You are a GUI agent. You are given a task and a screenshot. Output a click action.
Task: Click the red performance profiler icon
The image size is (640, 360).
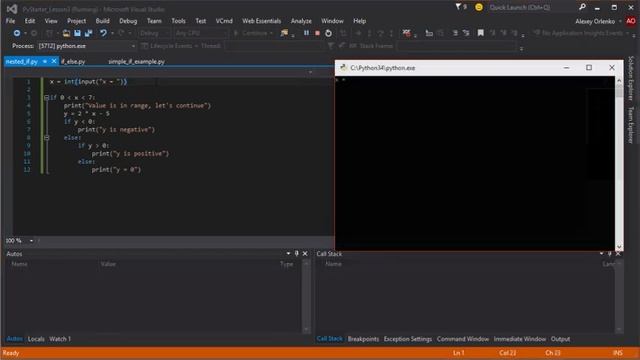[x=407, y=33]
